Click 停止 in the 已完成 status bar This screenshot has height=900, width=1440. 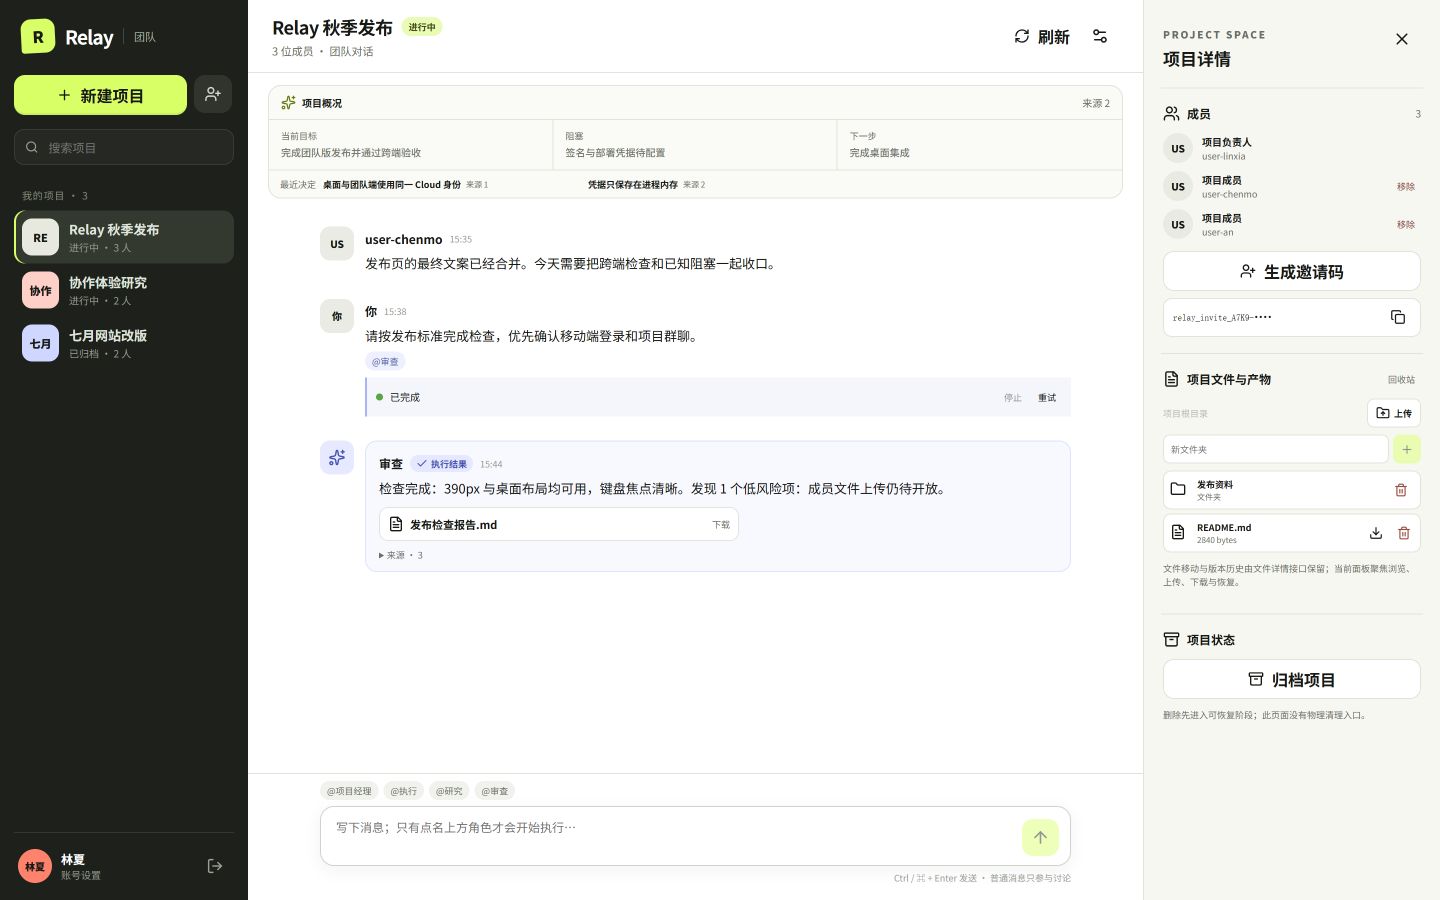(x=1013, y=398)
